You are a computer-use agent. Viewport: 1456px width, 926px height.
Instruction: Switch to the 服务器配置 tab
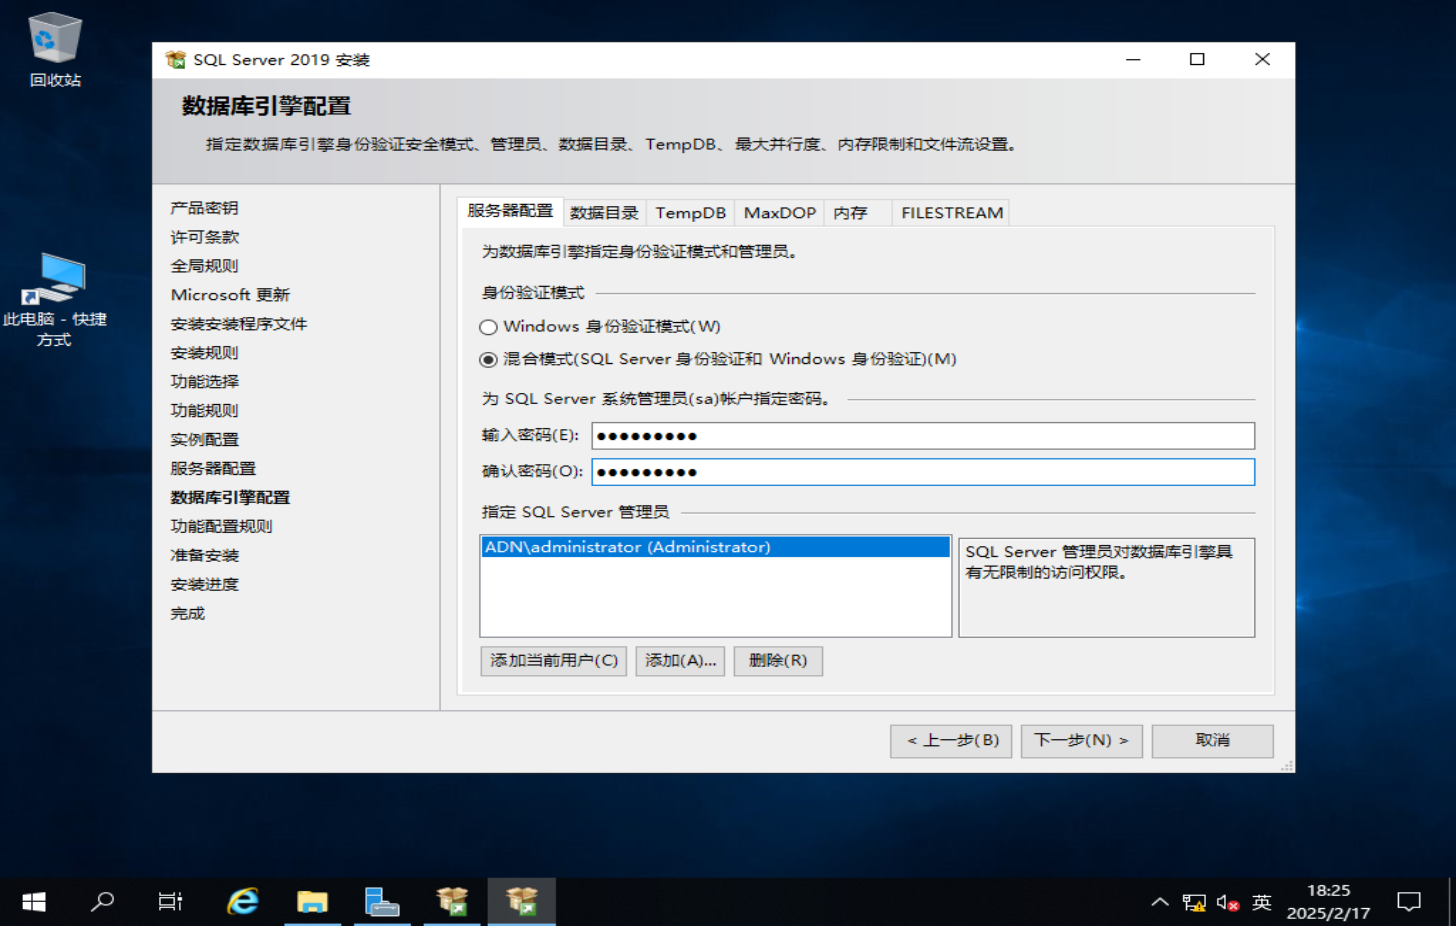point(510,211)
